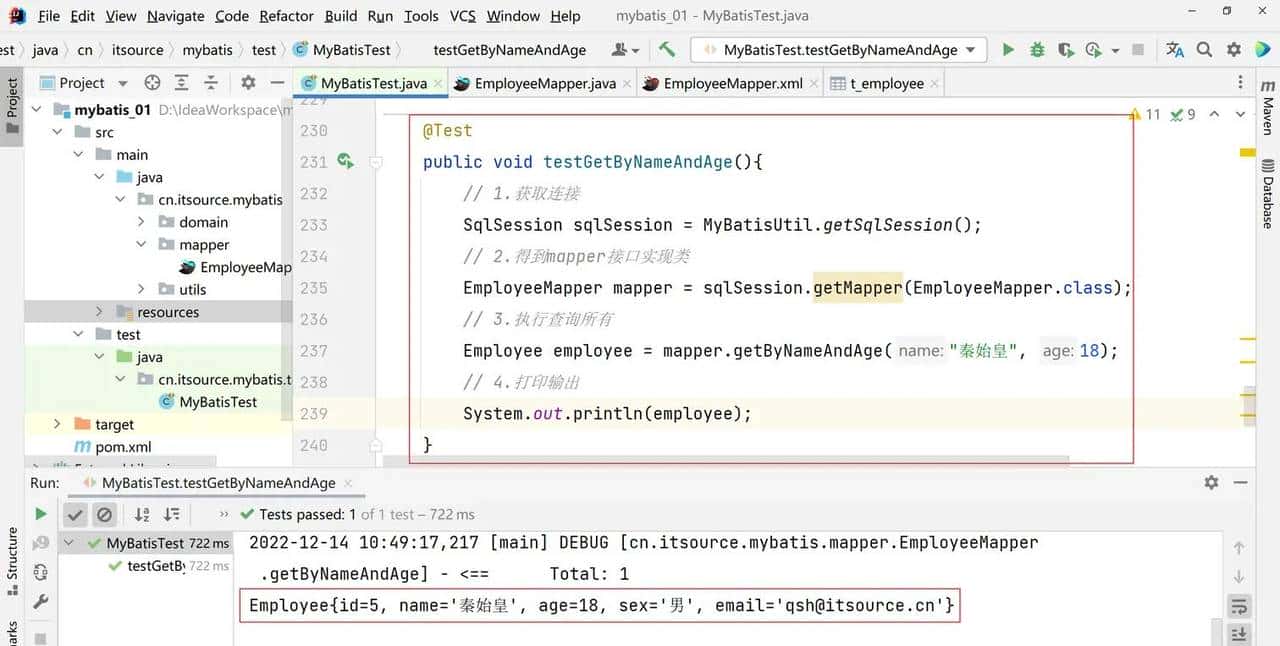This screenshot has height=646, width=1280.
Task: Run MyBatisTest with Coverage
Action: (1063, 48)
